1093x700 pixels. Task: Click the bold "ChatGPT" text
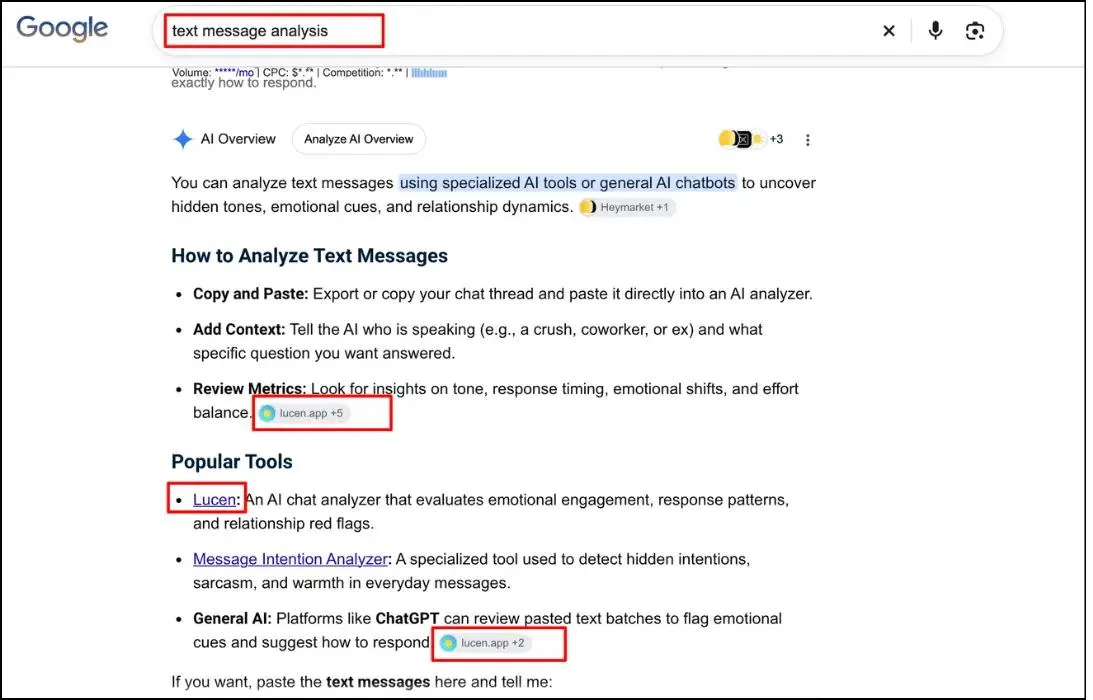point(407,618)
